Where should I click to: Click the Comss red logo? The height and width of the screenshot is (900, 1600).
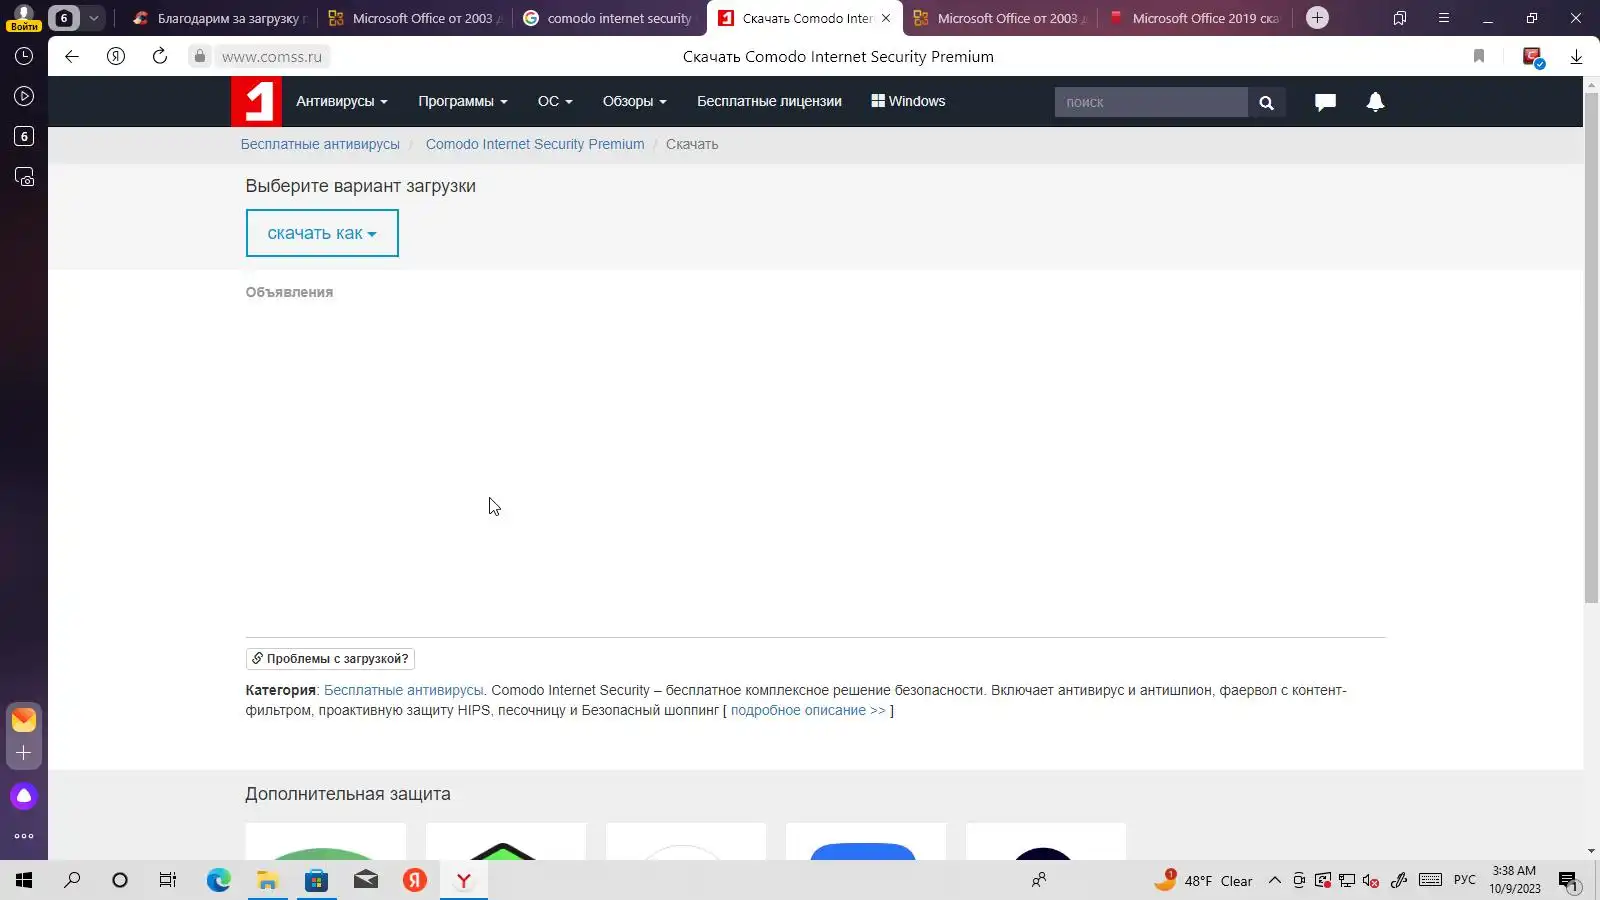point(256,101)
